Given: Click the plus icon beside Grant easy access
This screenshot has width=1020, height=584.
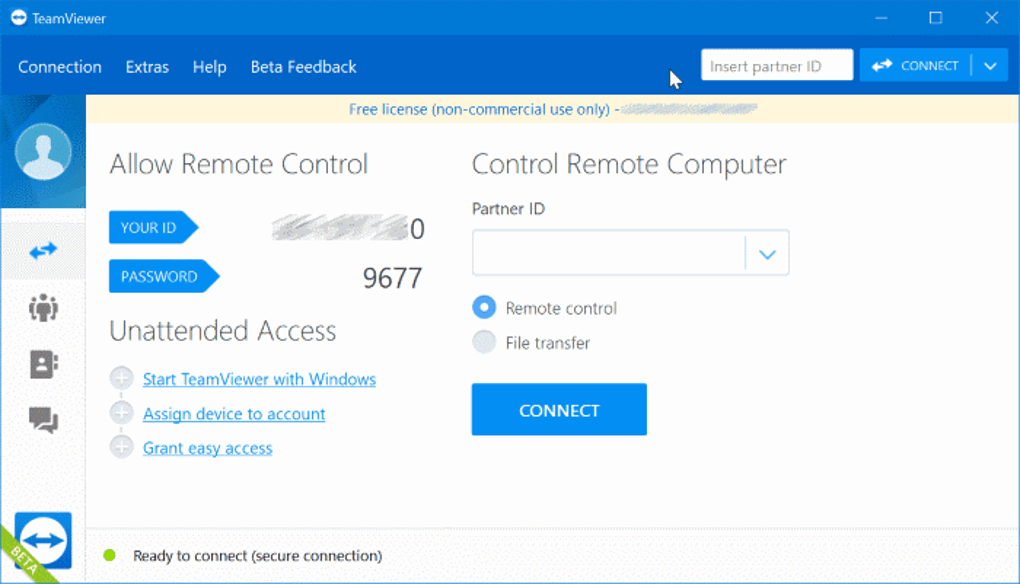Looking at the screenshot, I should click(121, 447).
